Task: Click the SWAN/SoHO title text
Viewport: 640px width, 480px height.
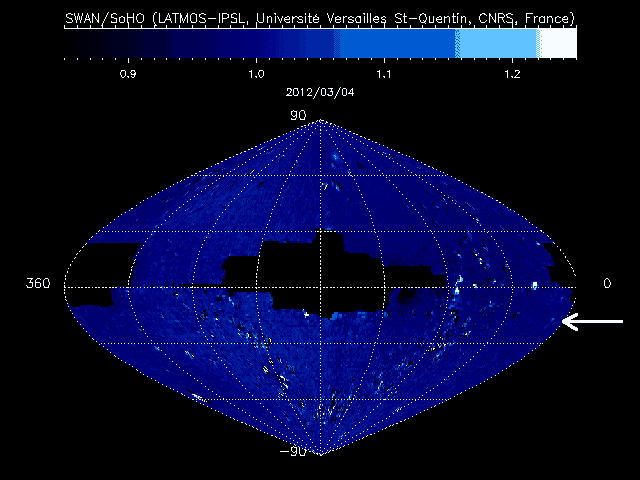Action: pyautogui.click(x=320, y=19)
